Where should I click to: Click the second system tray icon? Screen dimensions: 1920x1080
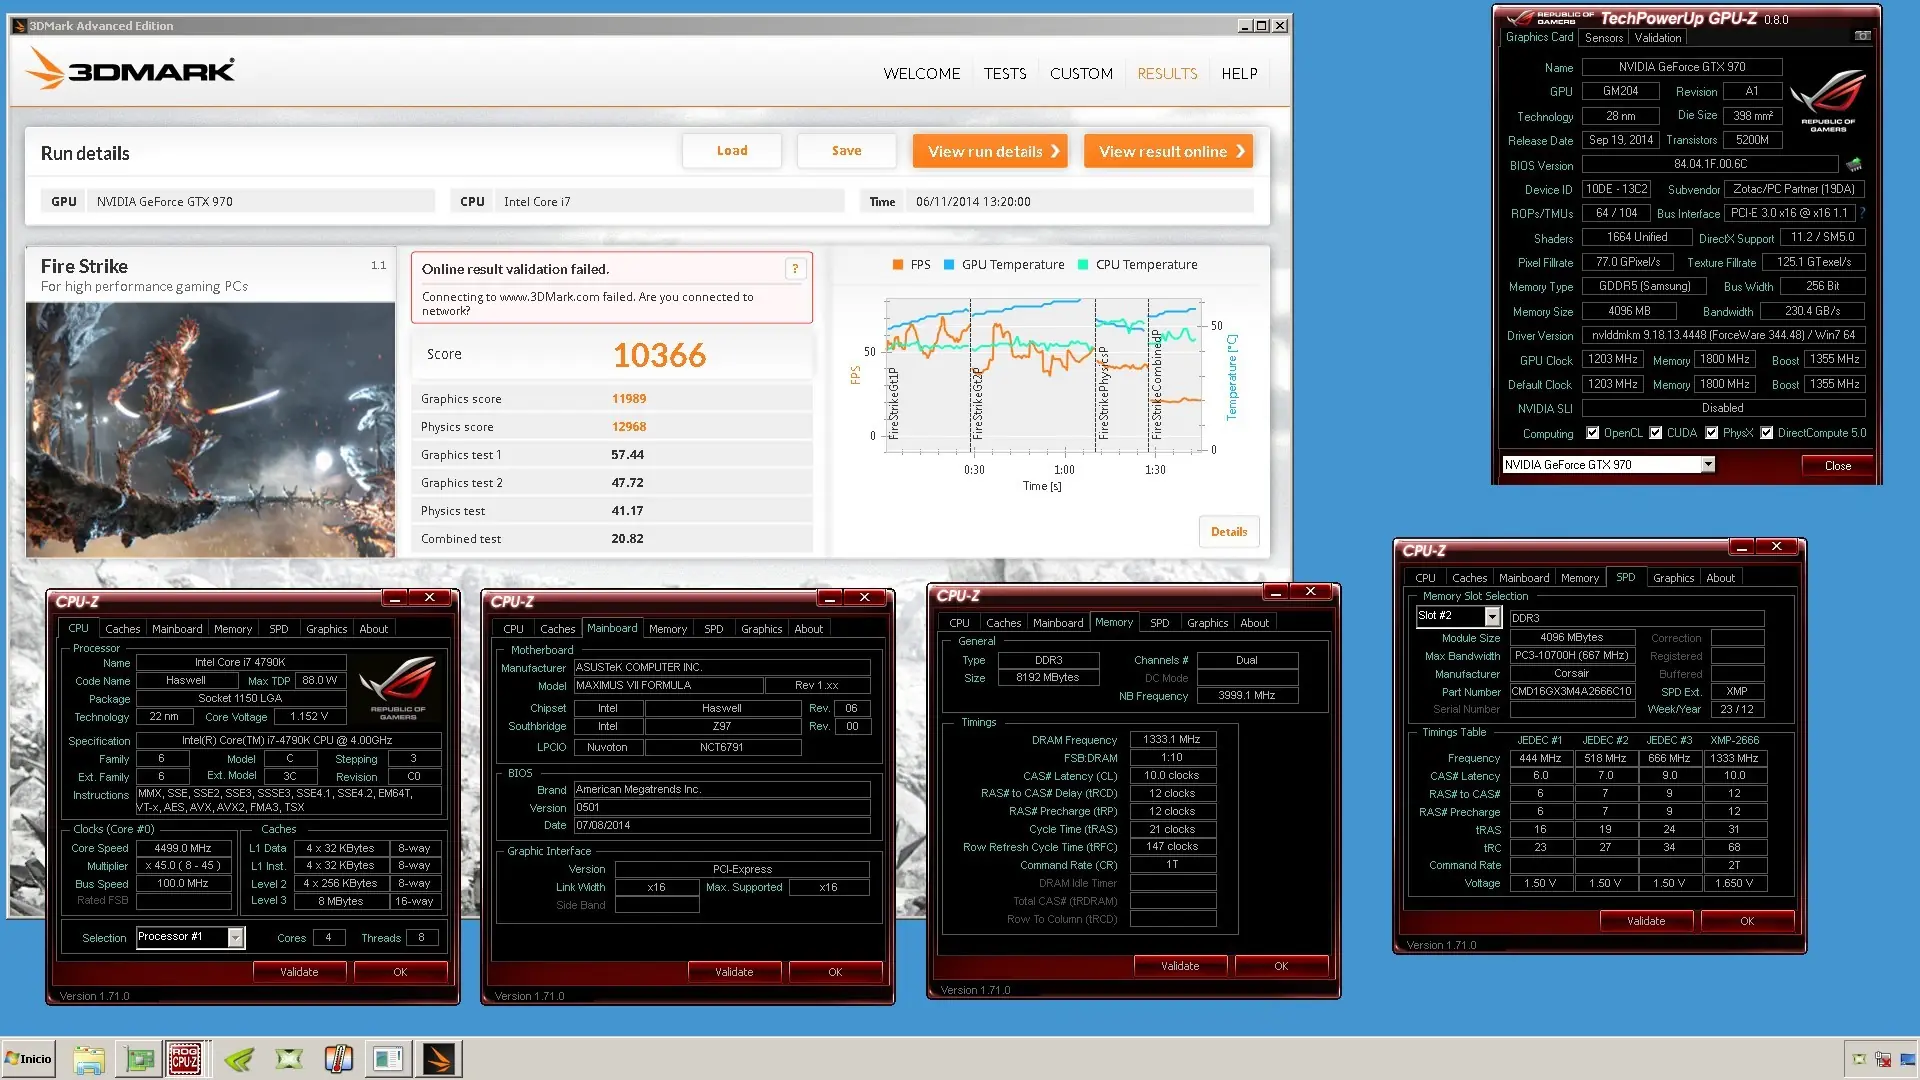pyautogui.click(x=1883, y=1059)
